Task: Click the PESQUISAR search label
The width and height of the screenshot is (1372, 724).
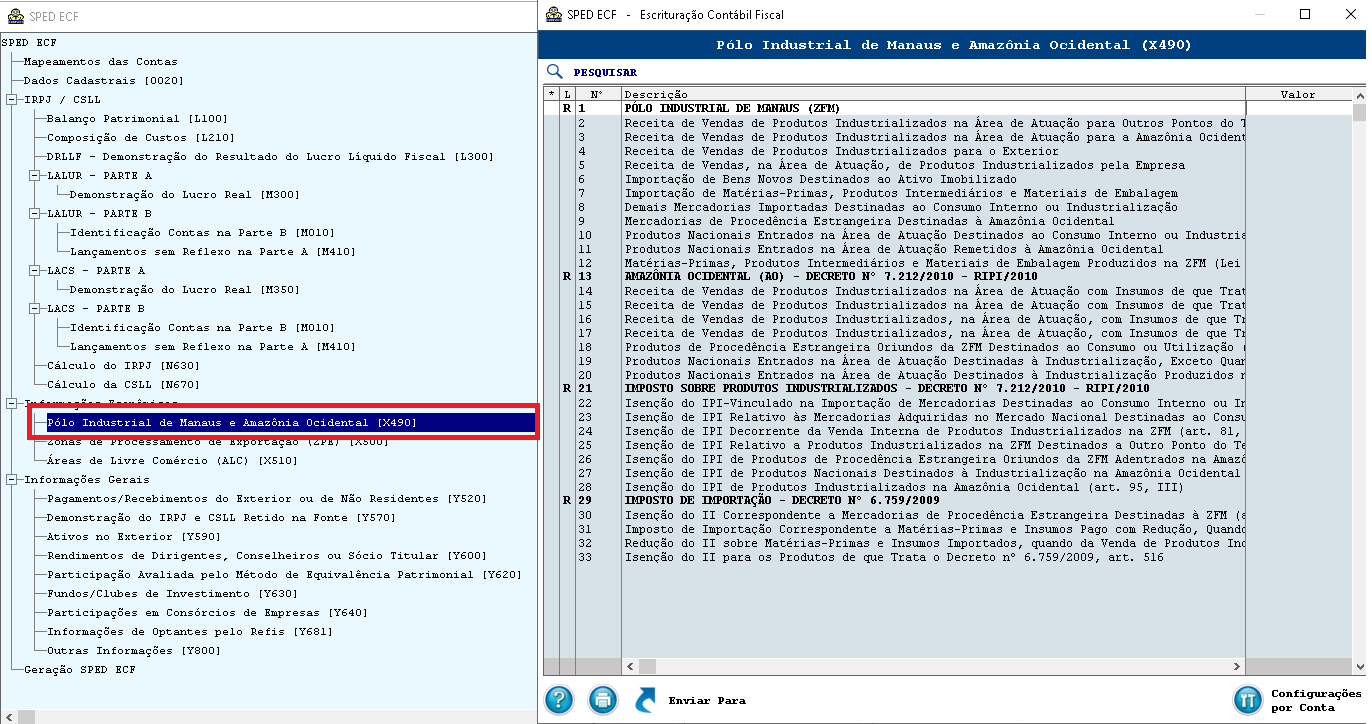Action: 605,72
